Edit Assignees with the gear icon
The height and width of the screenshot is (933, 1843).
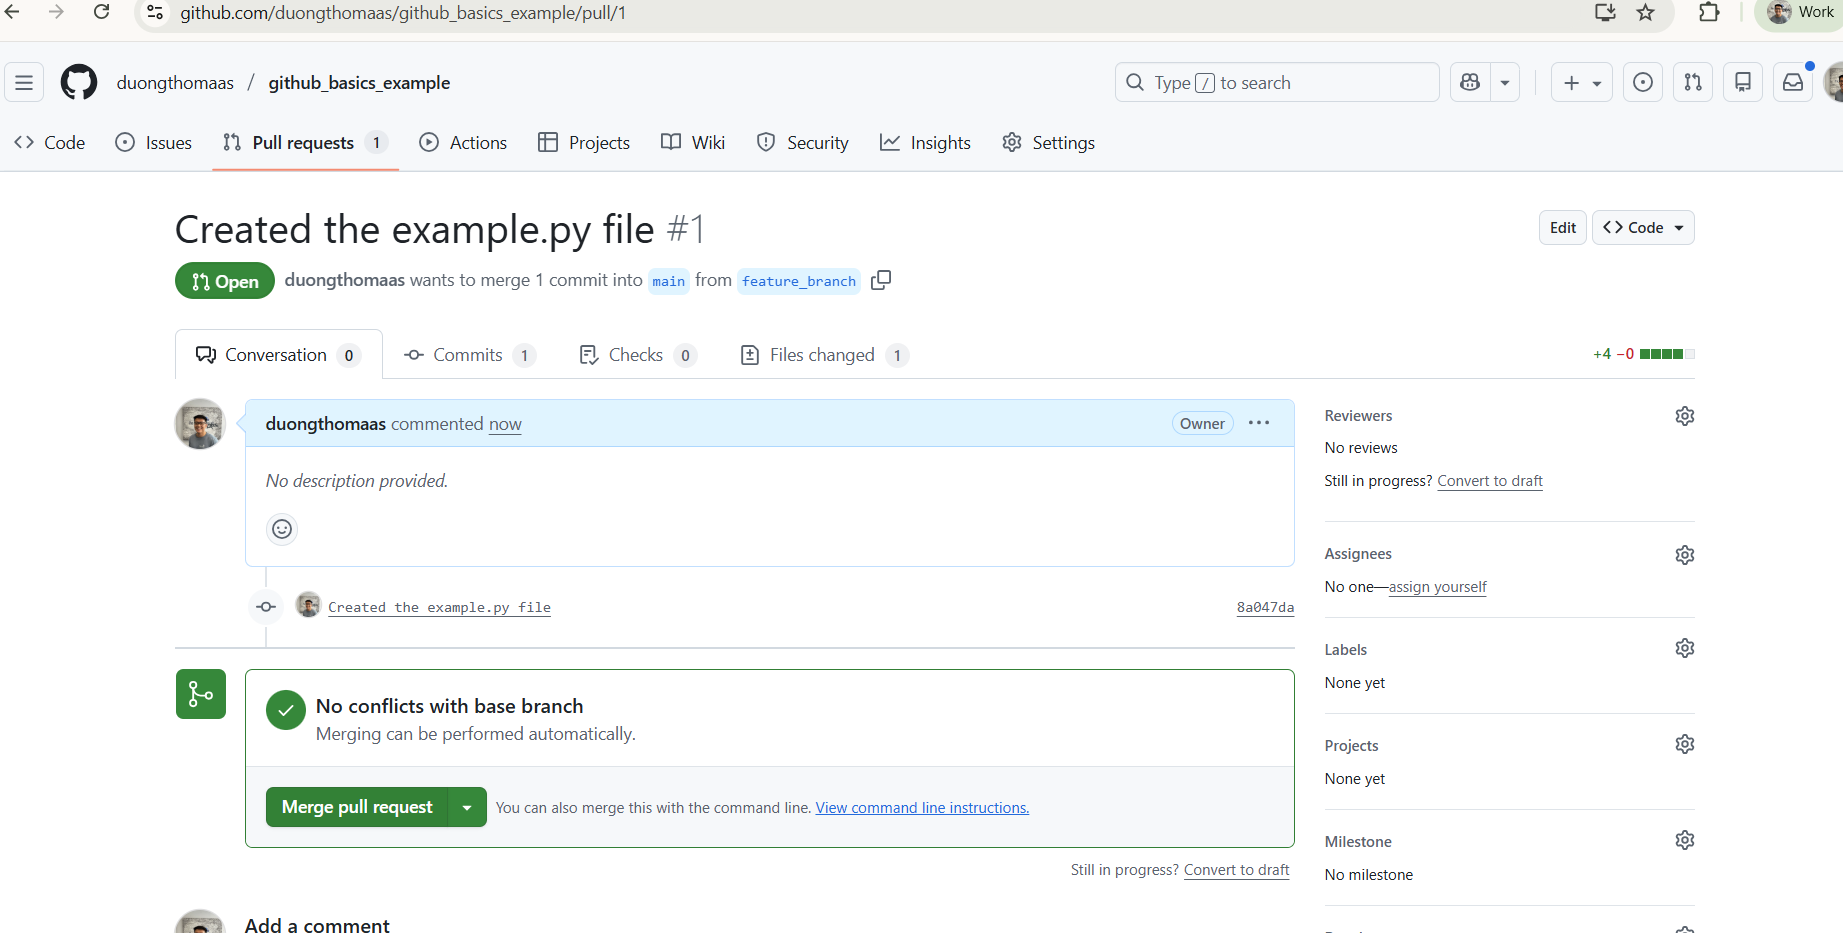point(1685,555)
